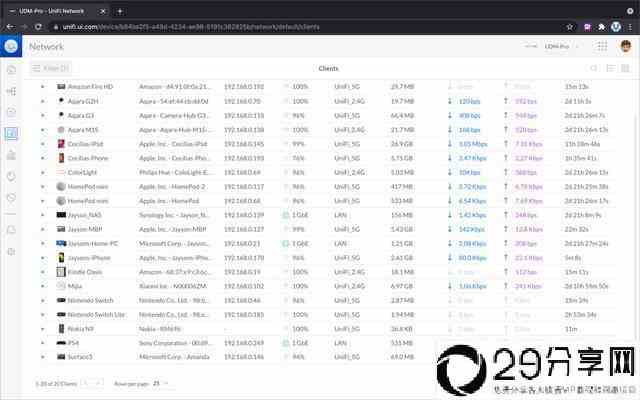This screenshot has height=400, width=640.
Task: Expand the Mijia row
Action: 42,286
